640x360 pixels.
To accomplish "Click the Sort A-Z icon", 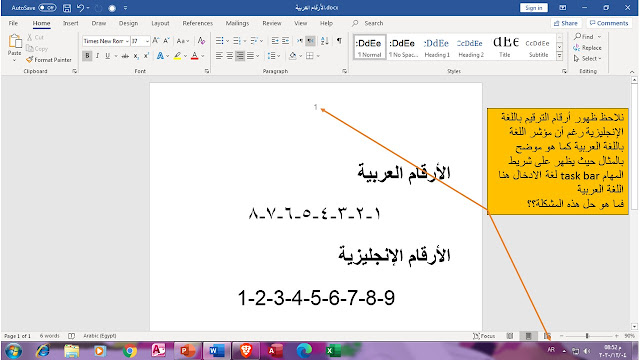I will (x=324, y=41).
